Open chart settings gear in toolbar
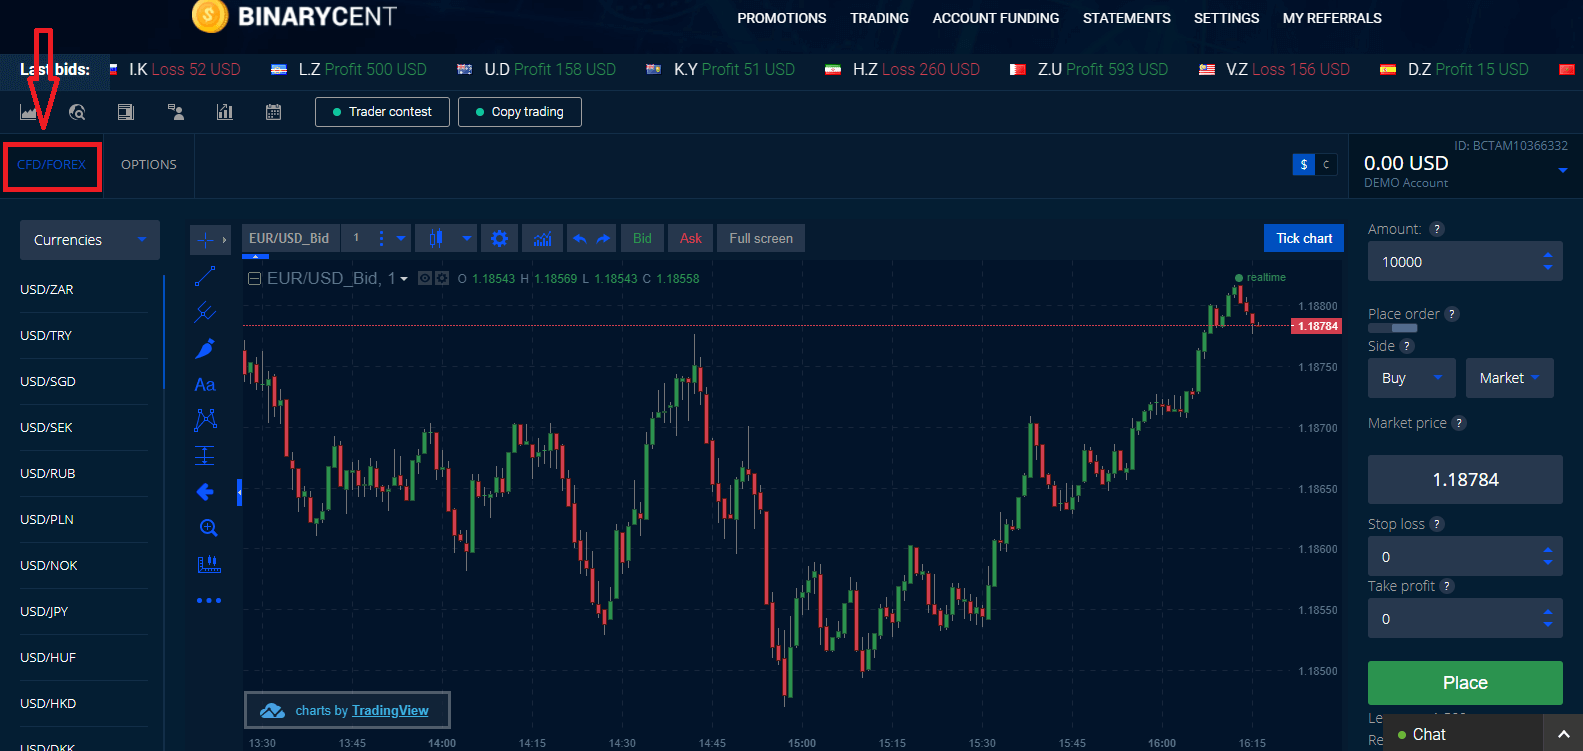Viewport: 1583px width, 751px height. pyautogui.click(x=500, y=238)
